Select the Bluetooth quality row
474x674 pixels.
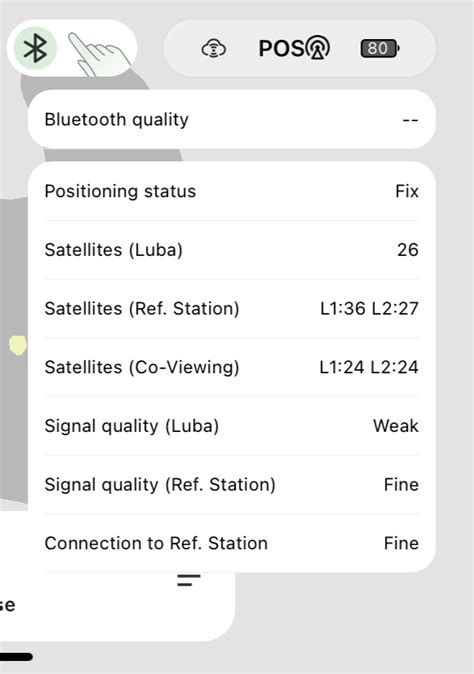(232, 119)
